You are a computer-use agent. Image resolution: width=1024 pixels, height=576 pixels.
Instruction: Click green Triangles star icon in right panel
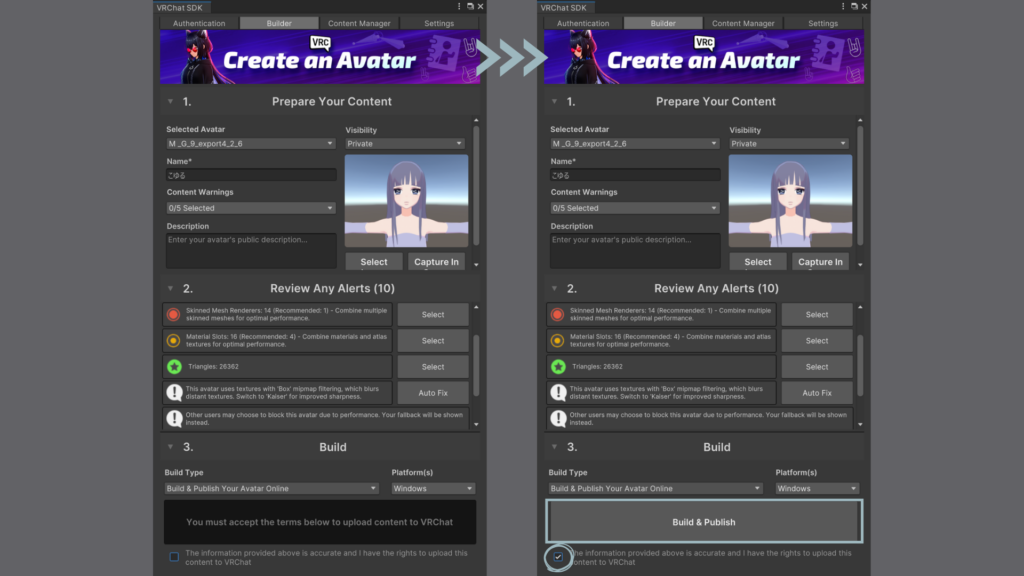tap(558, 367)
